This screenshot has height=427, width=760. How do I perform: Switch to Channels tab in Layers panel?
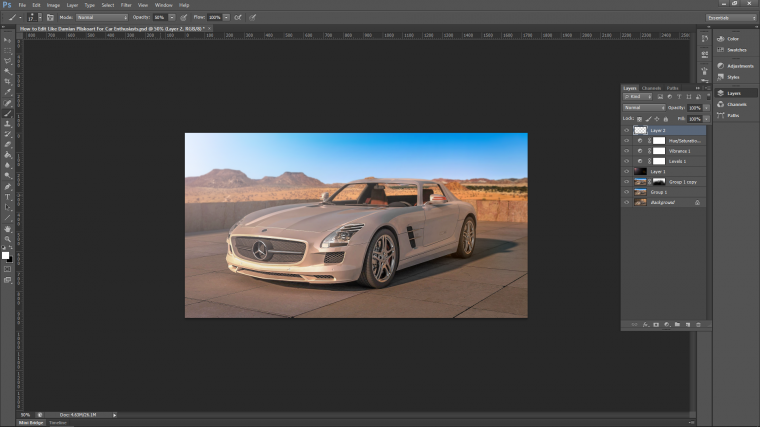651,88
